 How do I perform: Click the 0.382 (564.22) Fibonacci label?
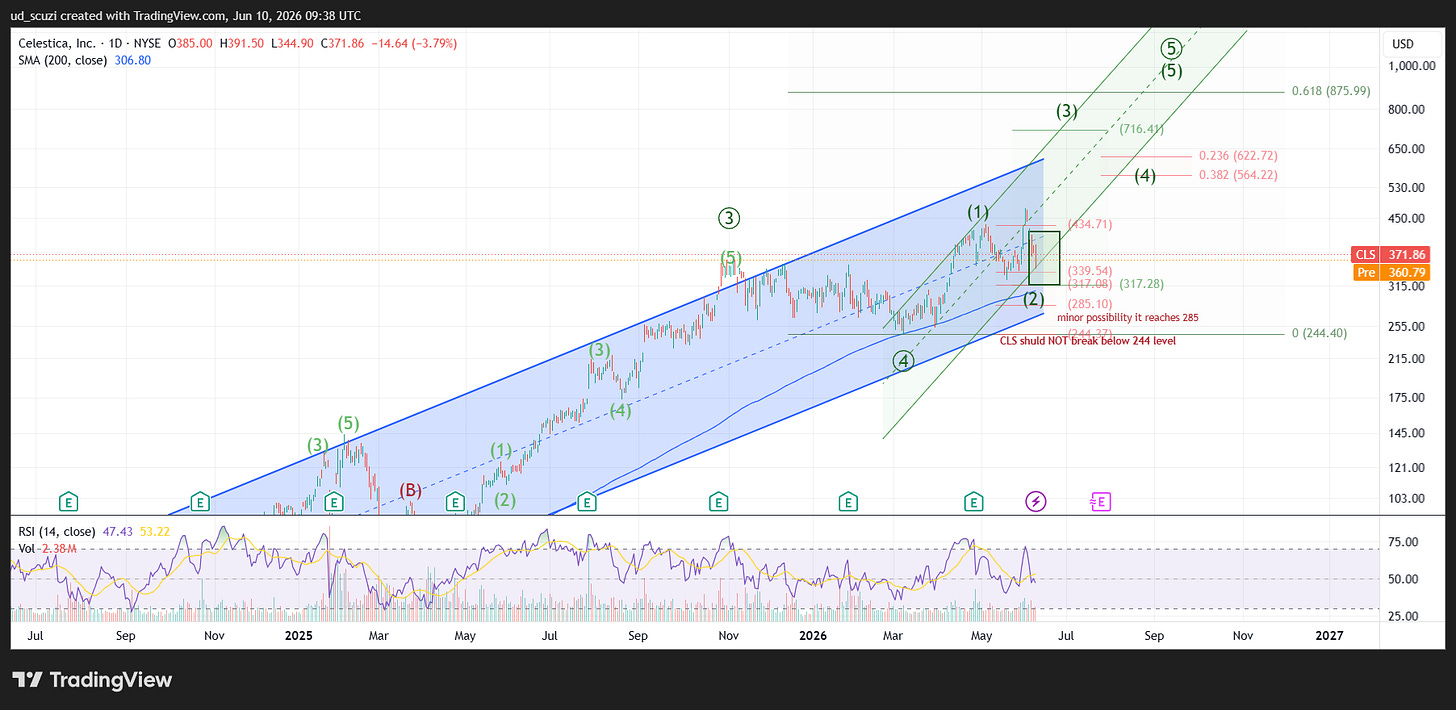(1238, 174)
